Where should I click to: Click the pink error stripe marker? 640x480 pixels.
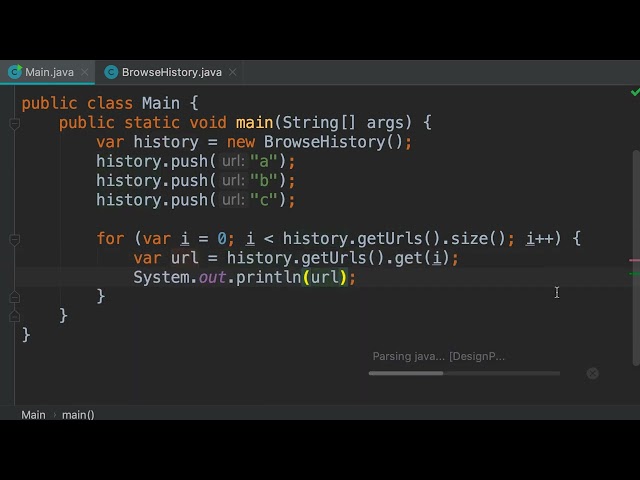point(634,260)
